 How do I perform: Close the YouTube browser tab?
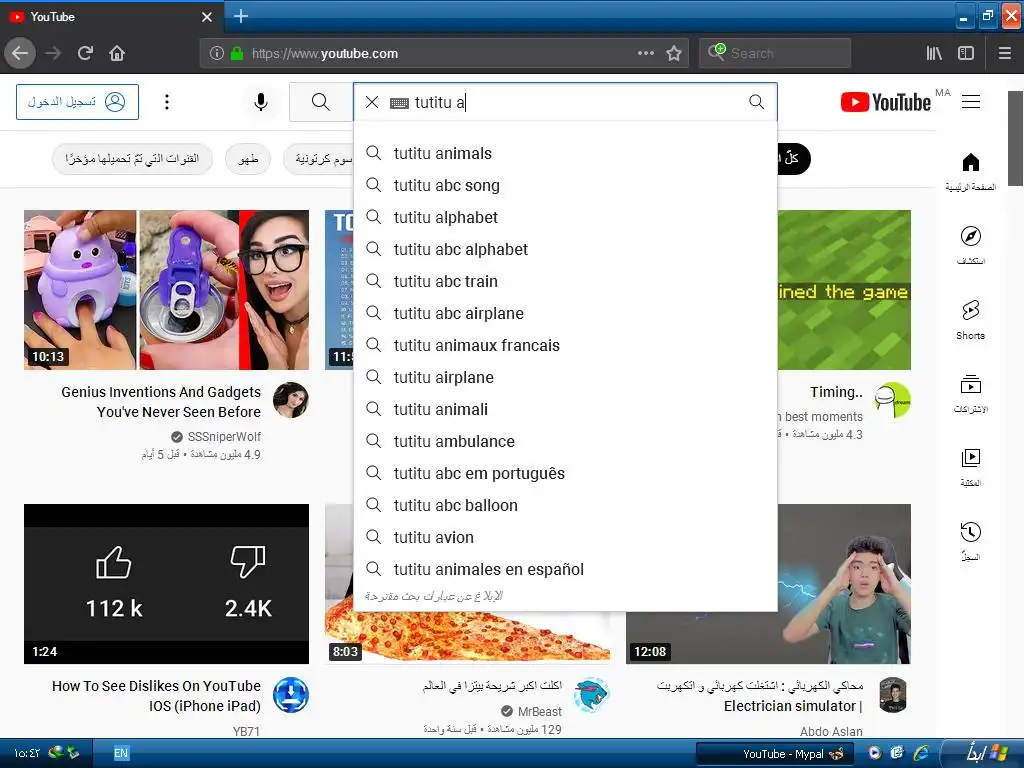[207, 17]
